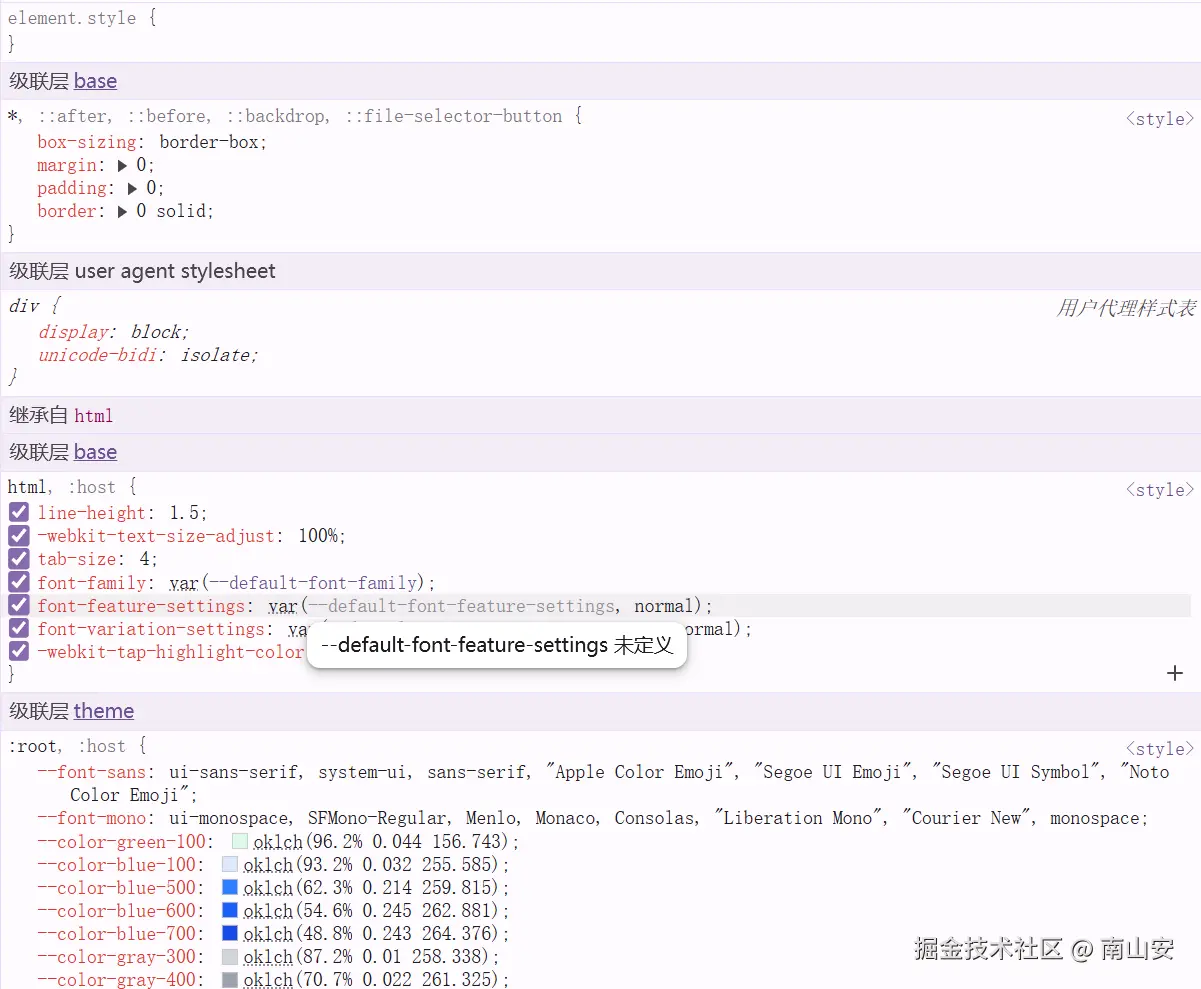The image size is (1201, 989).
Task: Toggle the -webkit-text-size-adjust checkbox
Action: 19,536
